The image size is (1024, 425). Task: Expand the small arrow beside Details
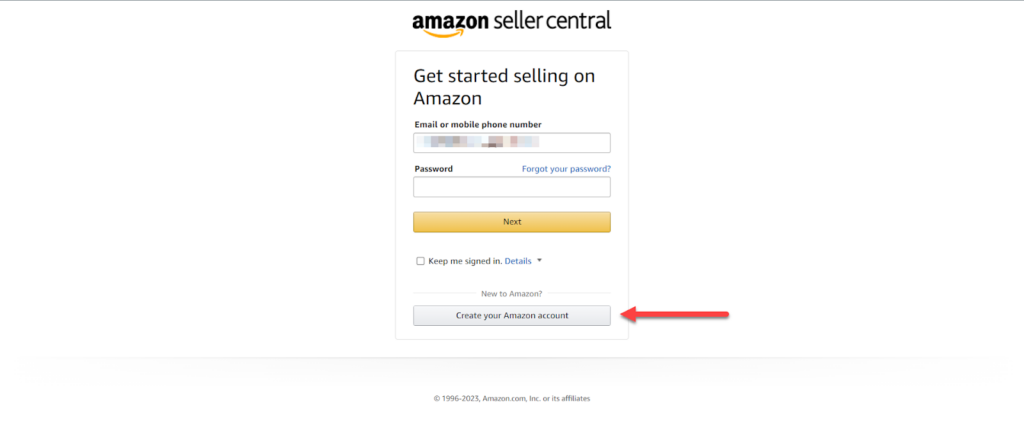click(539, 260)
